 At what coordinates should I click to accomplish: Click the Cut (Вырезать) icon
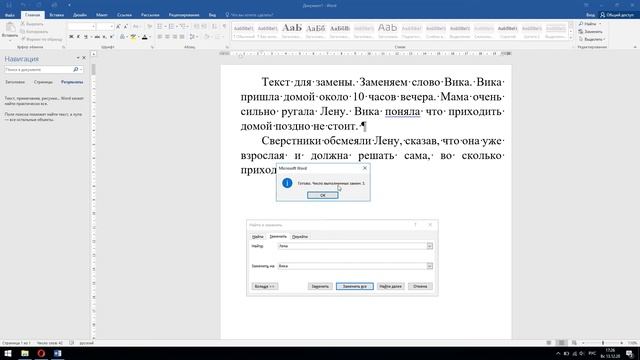23,24
